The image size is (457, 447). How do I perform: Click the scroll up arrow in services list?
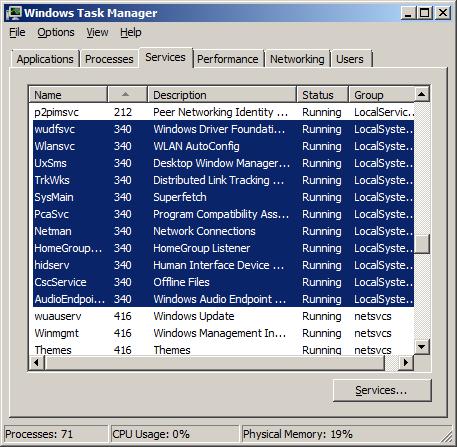pyautogui.click(x=422, y=94)
